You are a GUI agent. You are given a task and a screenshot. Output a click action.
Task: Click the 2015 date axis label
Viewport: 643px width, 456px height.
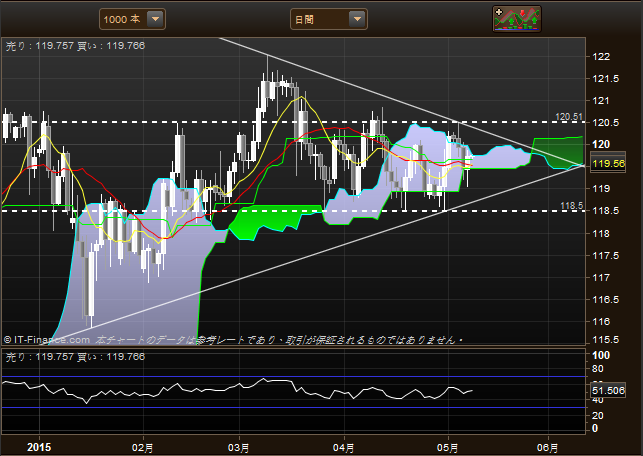click(39, 447)
